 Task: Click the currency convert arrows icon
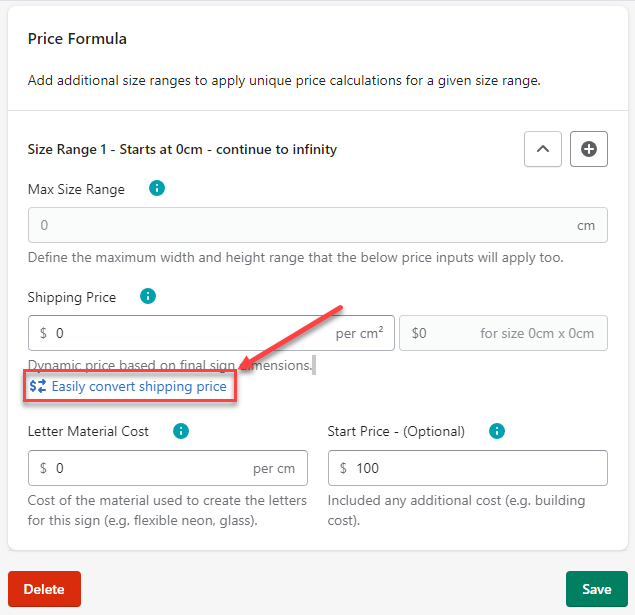tap(38, 386)
